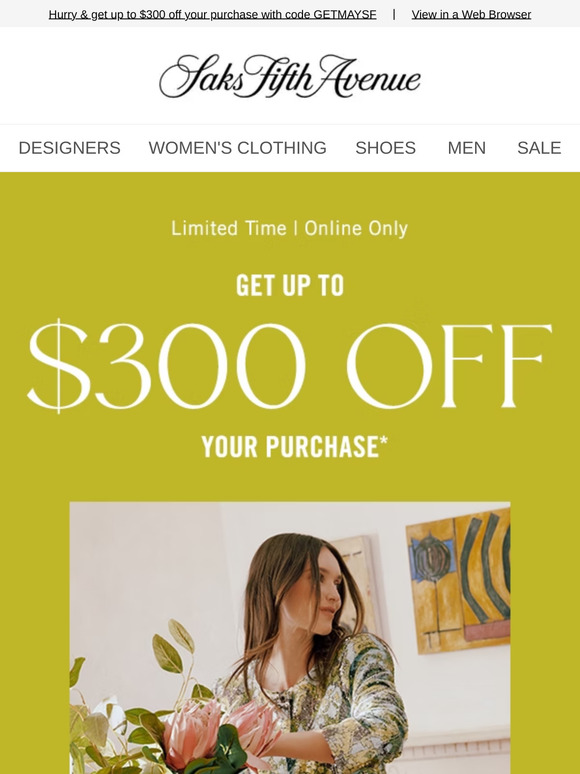Open the GETMAYSE promo code link
This screenshot has height=774, width=580.
pos(212,14)
